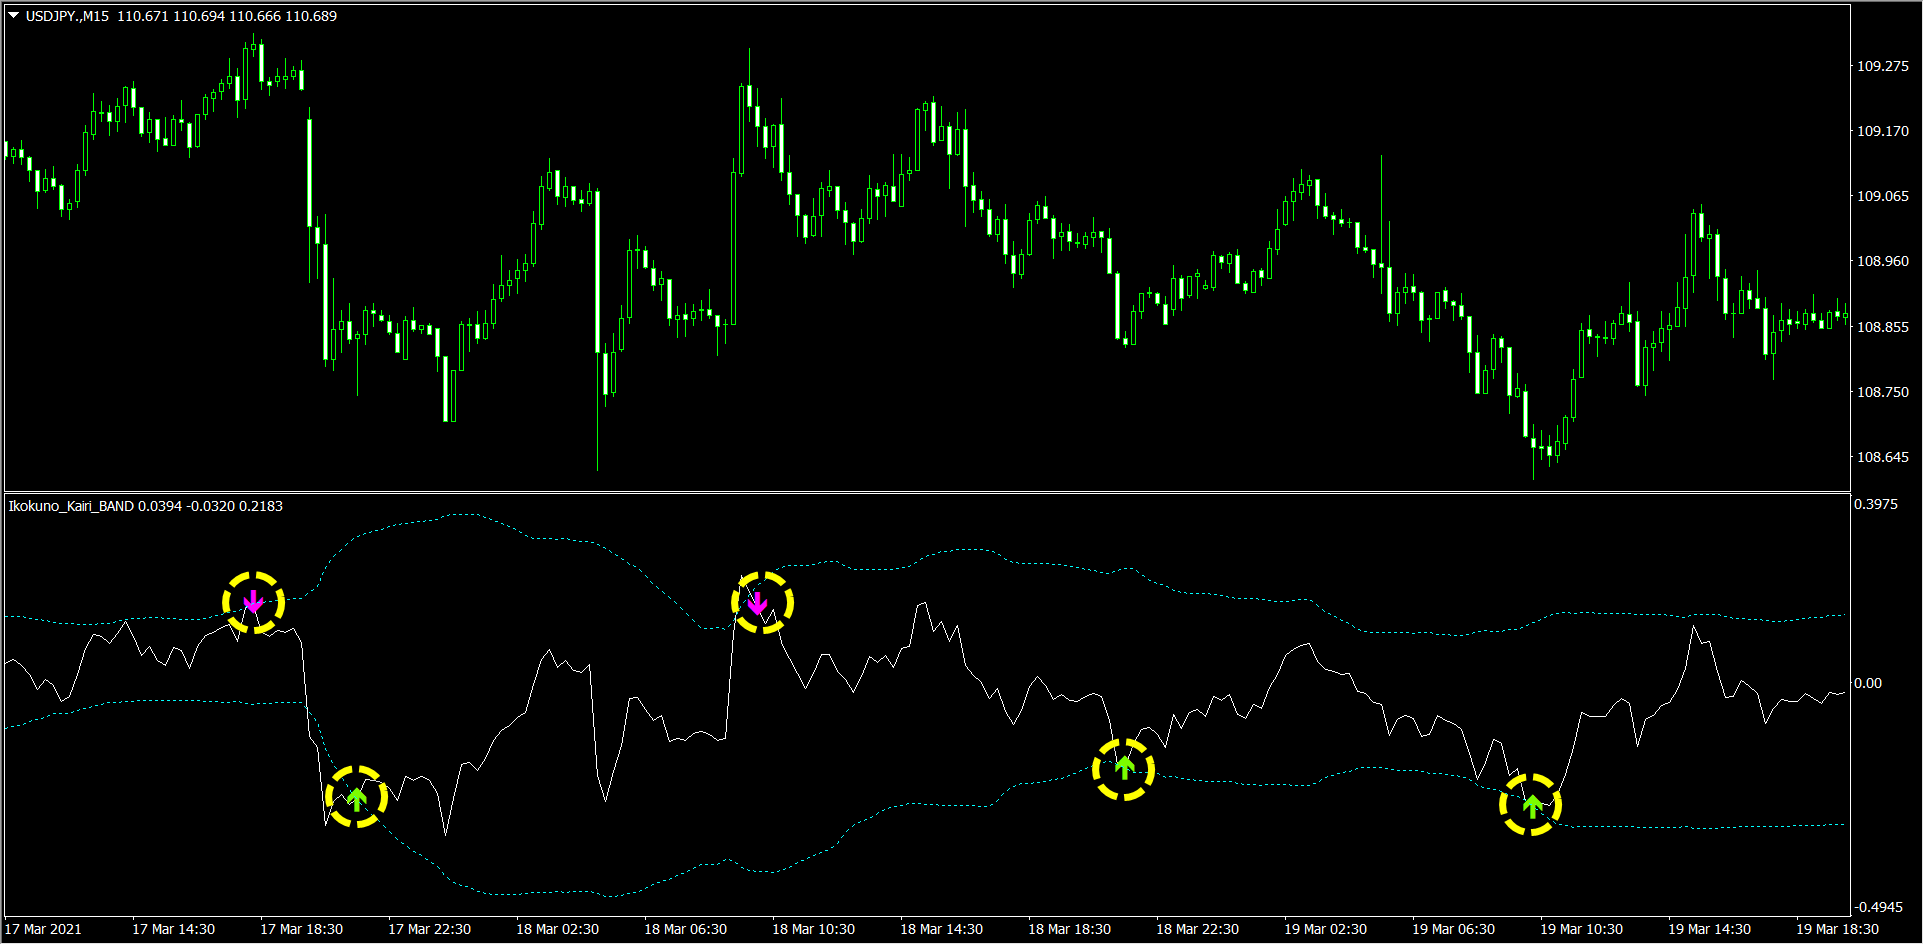Click the 109.170 price level label
Image resolution: width=1924 pixels, height=945 pixels.
(x=1883, y=131)
